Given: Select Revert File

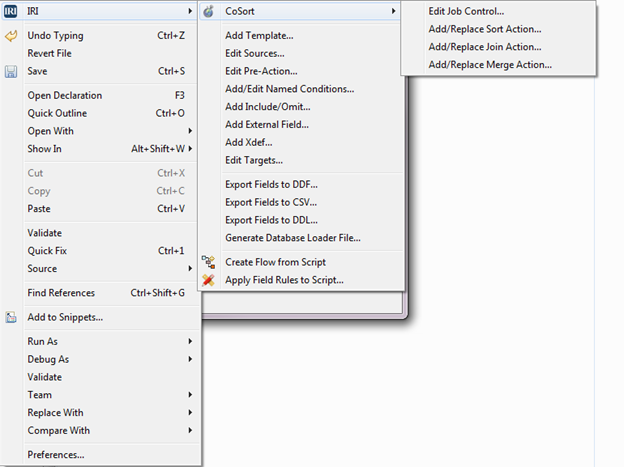Looking at the screenshot, I should click(x=101, y=53).
